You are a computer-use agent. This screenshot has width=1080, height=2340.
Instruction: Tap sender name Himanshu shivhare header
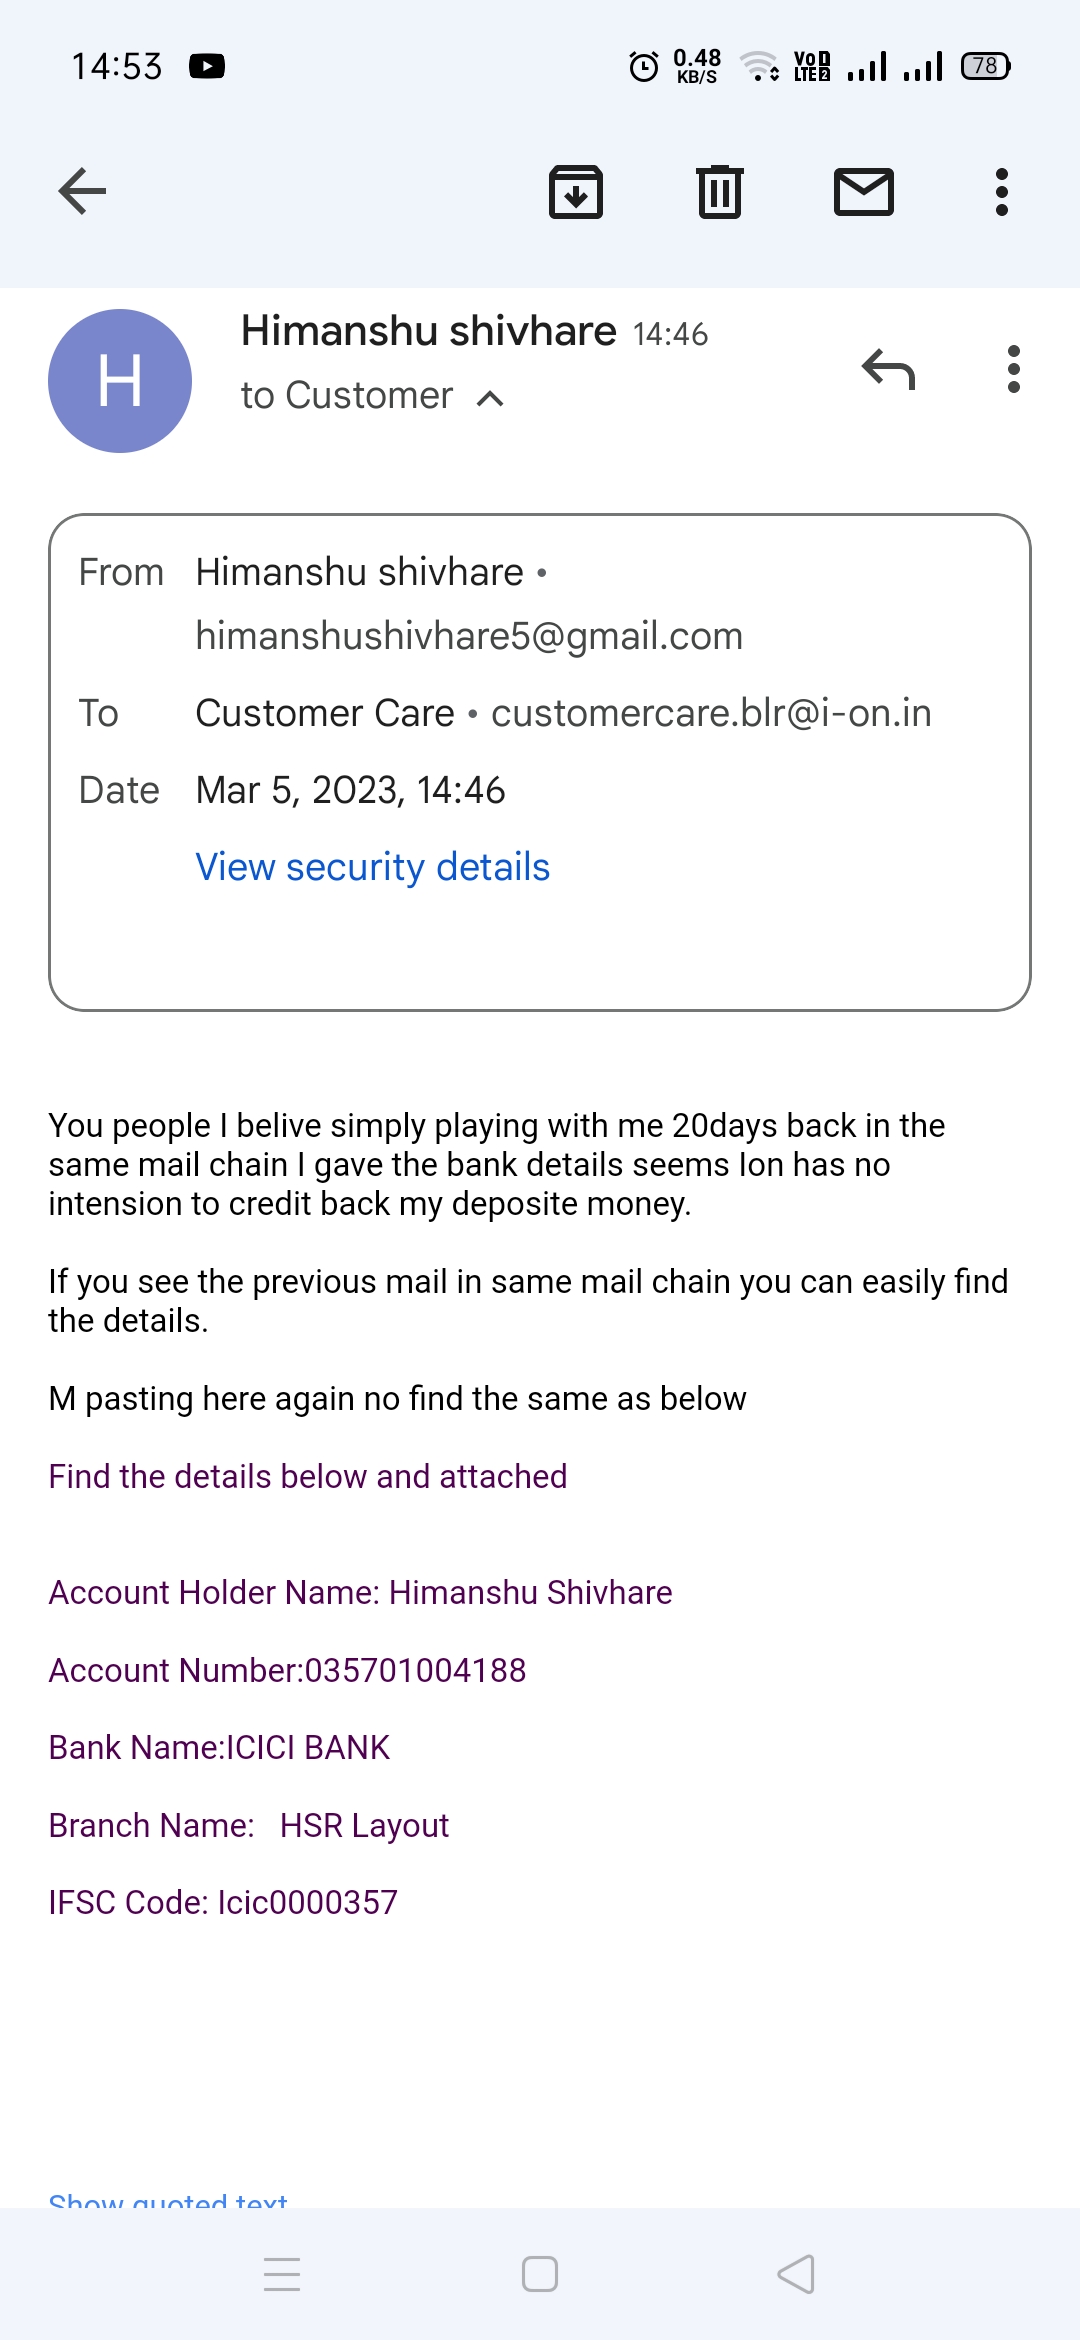point(428,331)
